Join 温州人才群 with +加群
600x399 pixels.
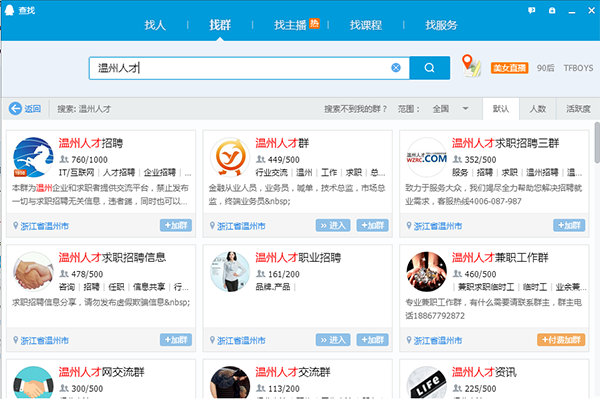click(372, 225)
